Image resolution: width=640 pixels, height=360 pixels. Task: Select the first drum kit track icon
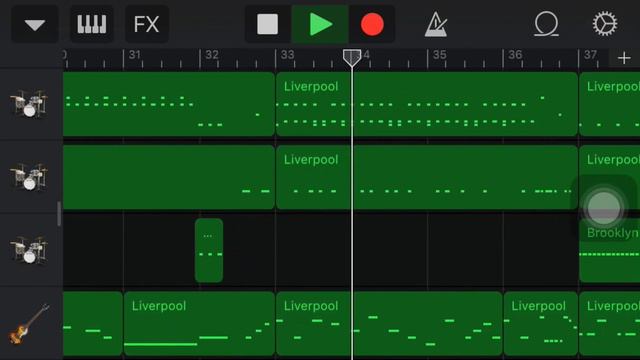point(29,103)
